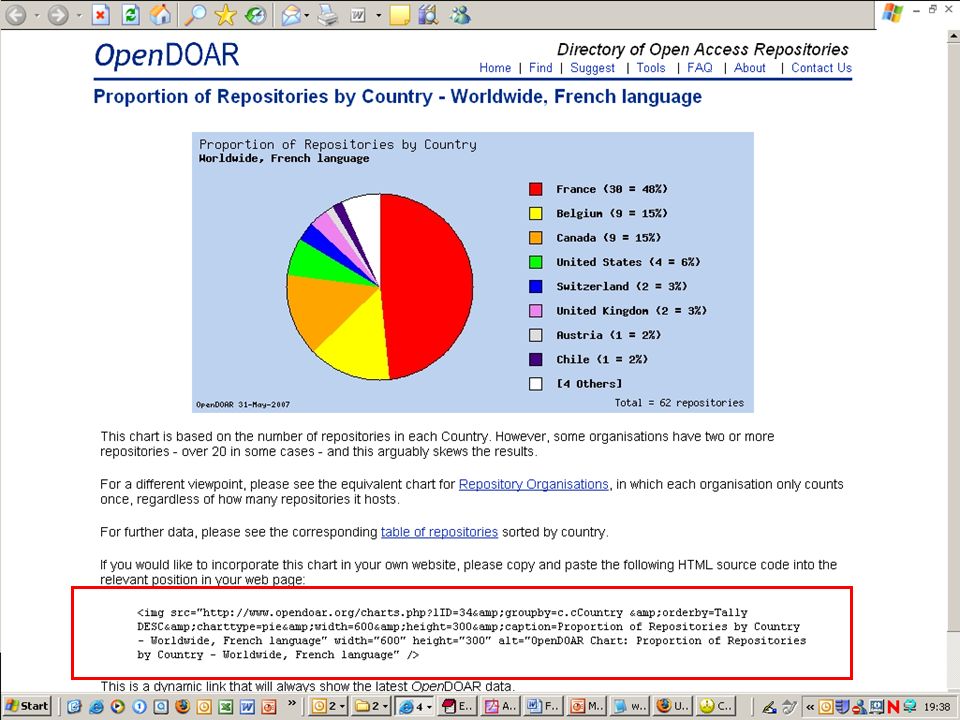Click the OpenDOAR logo
Viewport: 960px width, 720px height.
(167, 56)
